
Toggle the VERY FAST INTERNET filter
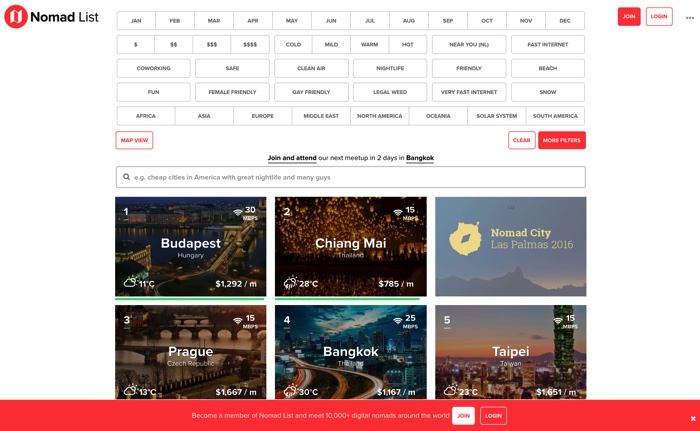click(x=469, y=92)
